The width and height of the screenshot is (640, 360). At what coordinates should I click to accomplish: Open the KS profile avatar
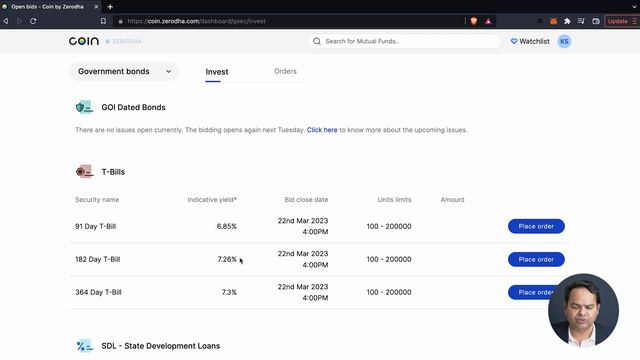[x=564, y=41]
